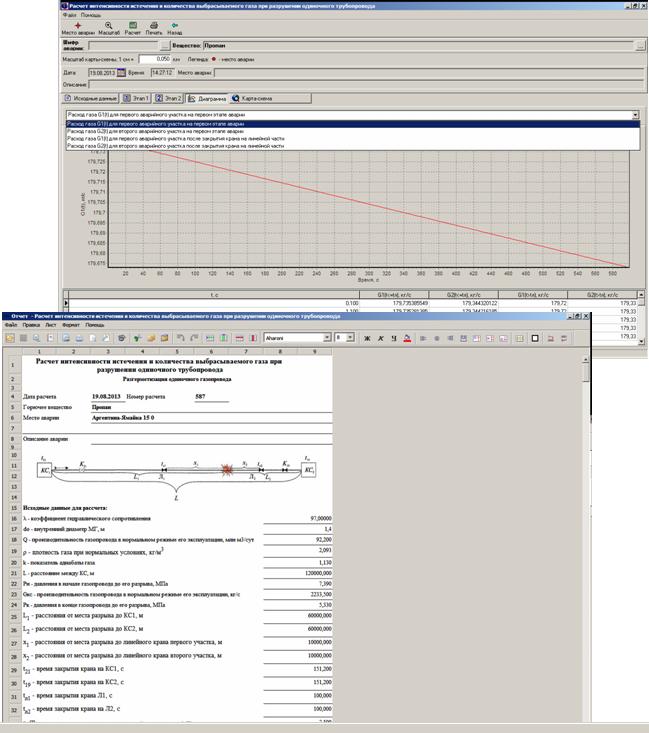Apply underline (Ч) formatting in report

393,338
